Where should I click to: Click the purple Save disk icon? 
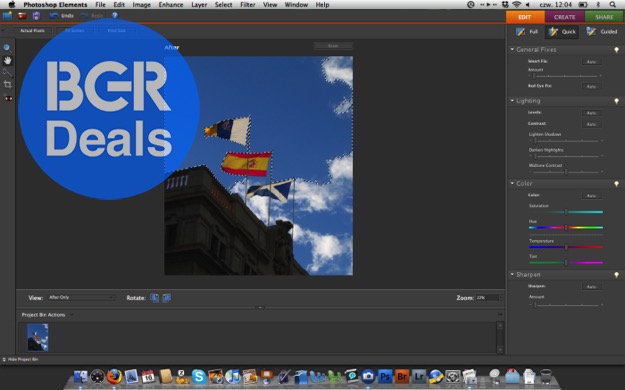pyautogui.click(x=36, y=16)
